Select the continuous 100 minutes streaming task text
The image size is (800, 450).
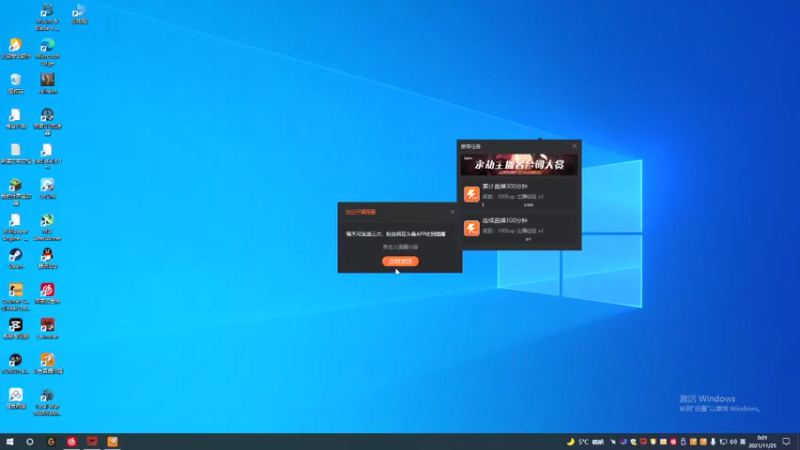(505, 220)
